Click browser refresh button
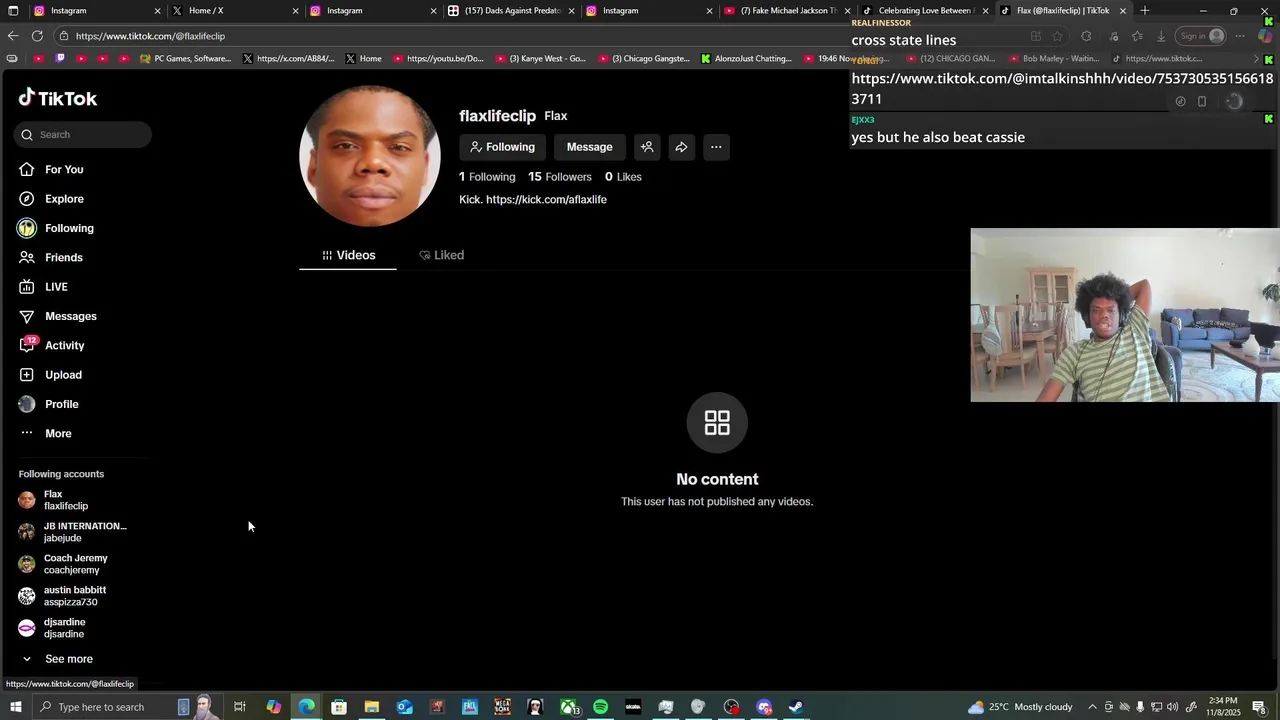1280x720 pixels. [37, 36]
